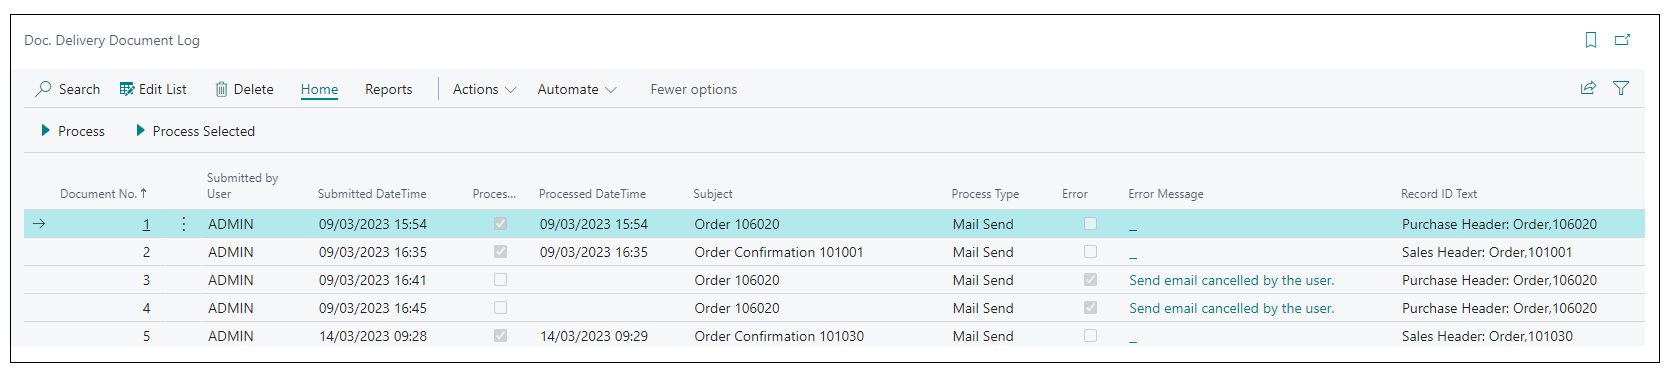Click the Delete trash icon

click(x=221, y=89)
